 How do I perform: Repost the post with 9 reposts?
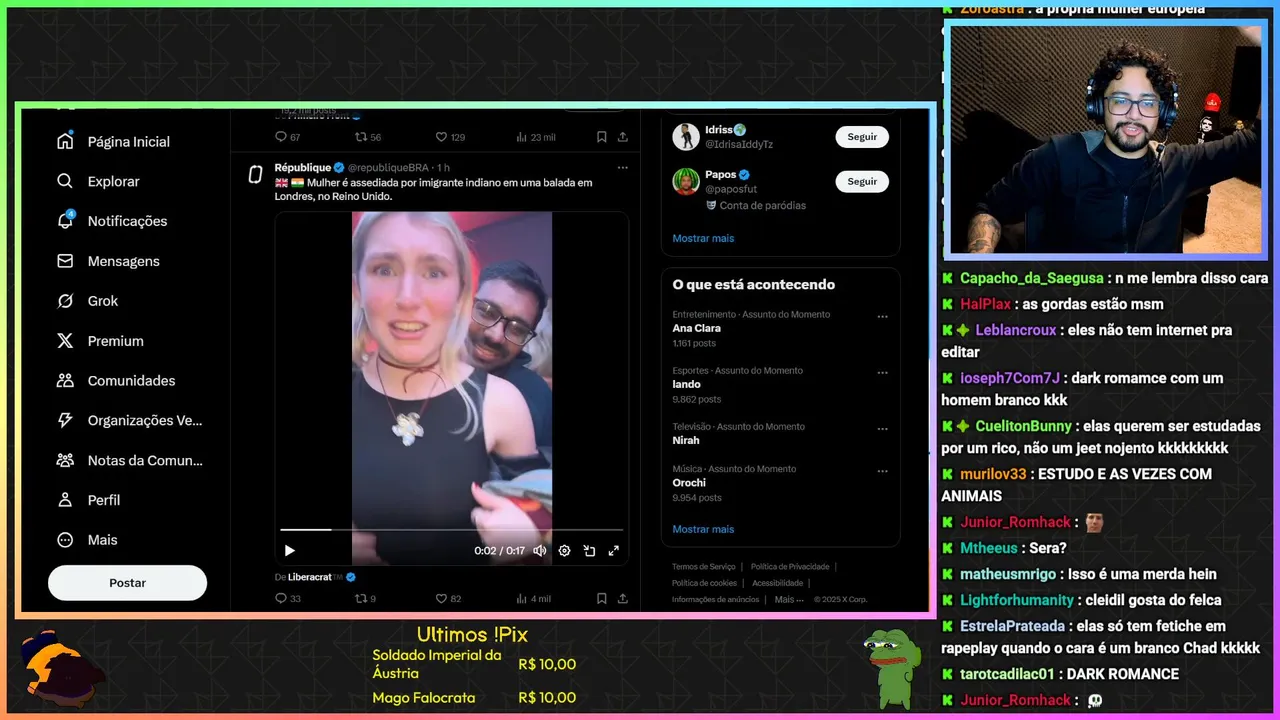(x=361, y=599)
